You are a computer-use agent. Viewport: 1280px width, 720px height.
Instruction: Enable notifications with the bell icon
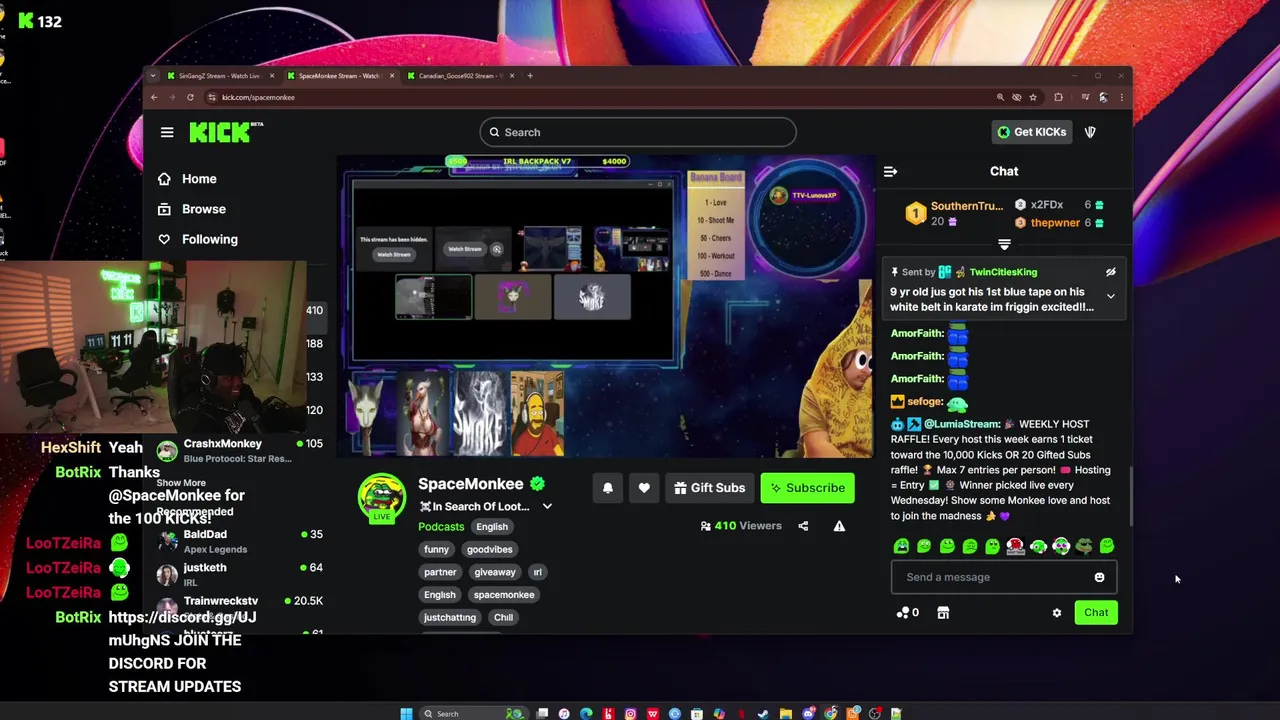(x=607, y=488)
